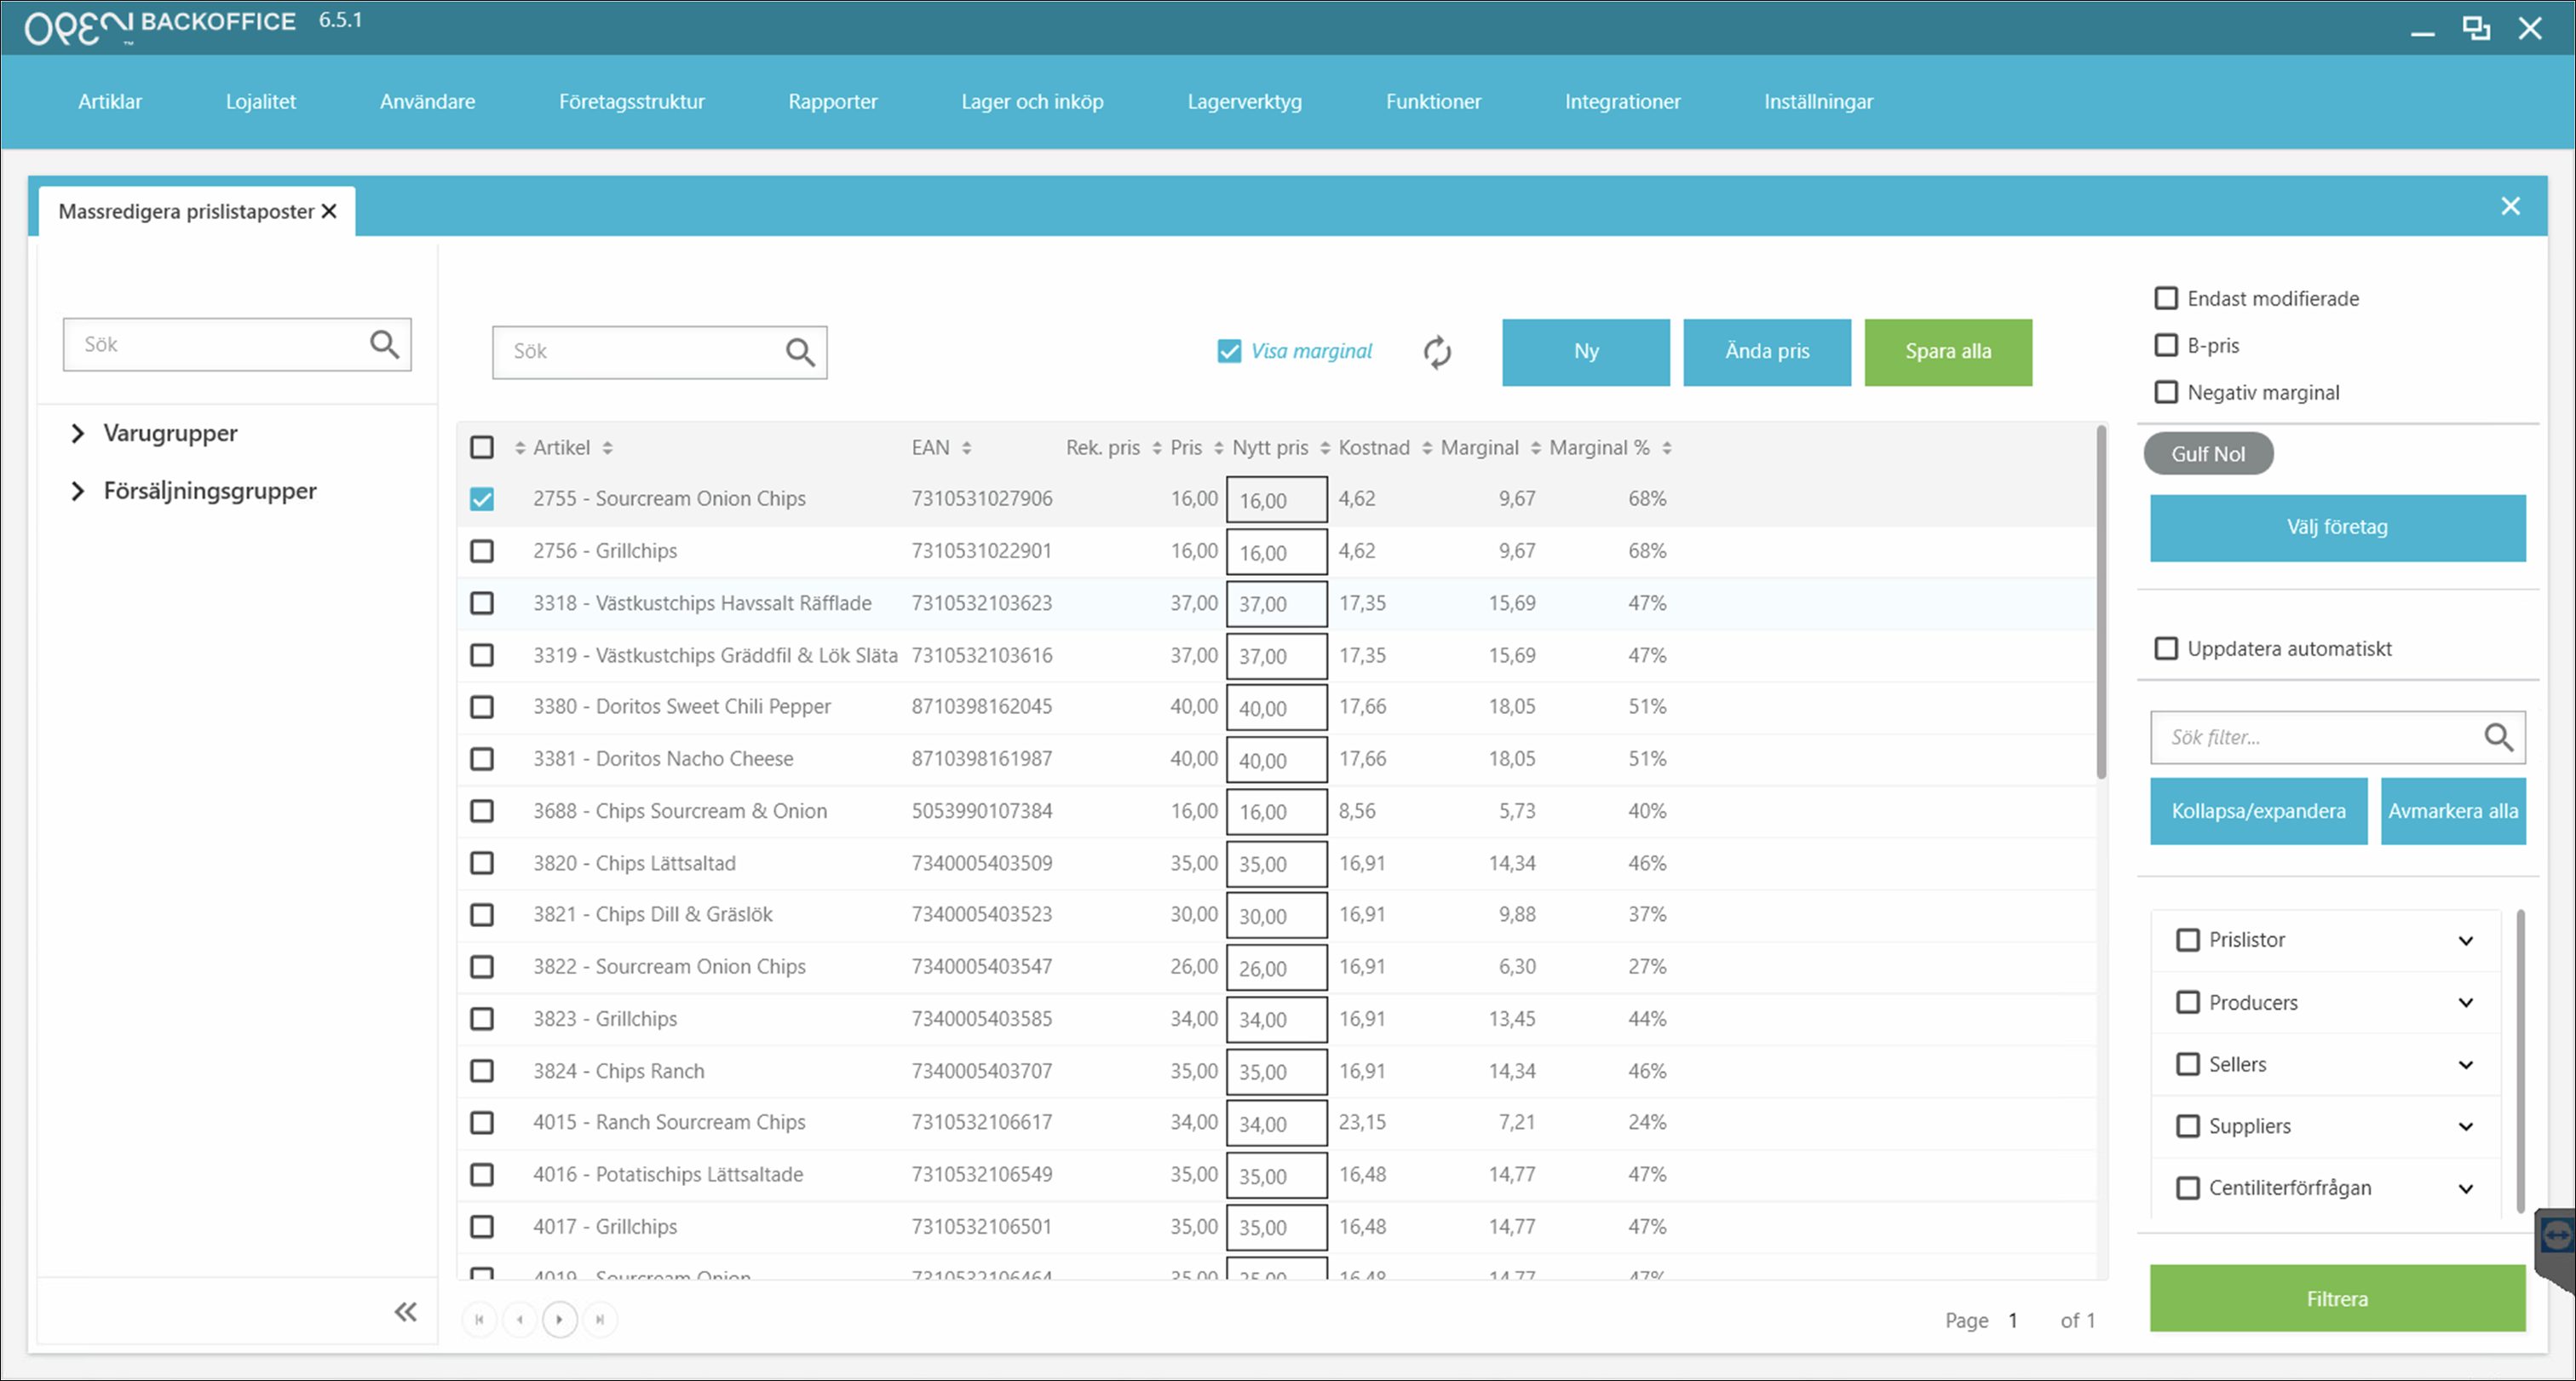This screenshot has height=1381, width=2576.
Task: Expand the Suppliers filter dropdown arrow
Action: click(2466, 1127)
